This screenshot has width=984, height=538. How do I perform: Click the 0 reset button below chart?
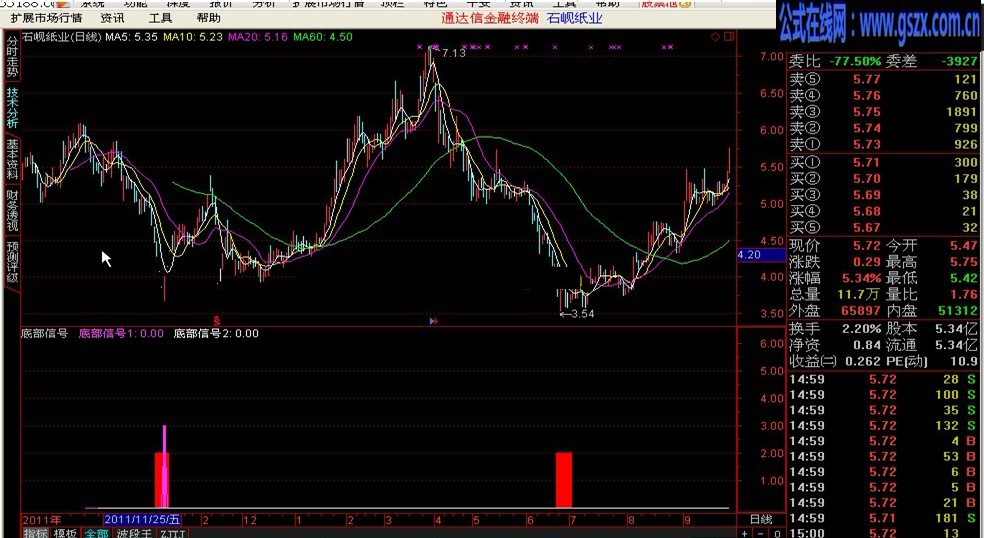pyautogui.click(x=779, y=533)
